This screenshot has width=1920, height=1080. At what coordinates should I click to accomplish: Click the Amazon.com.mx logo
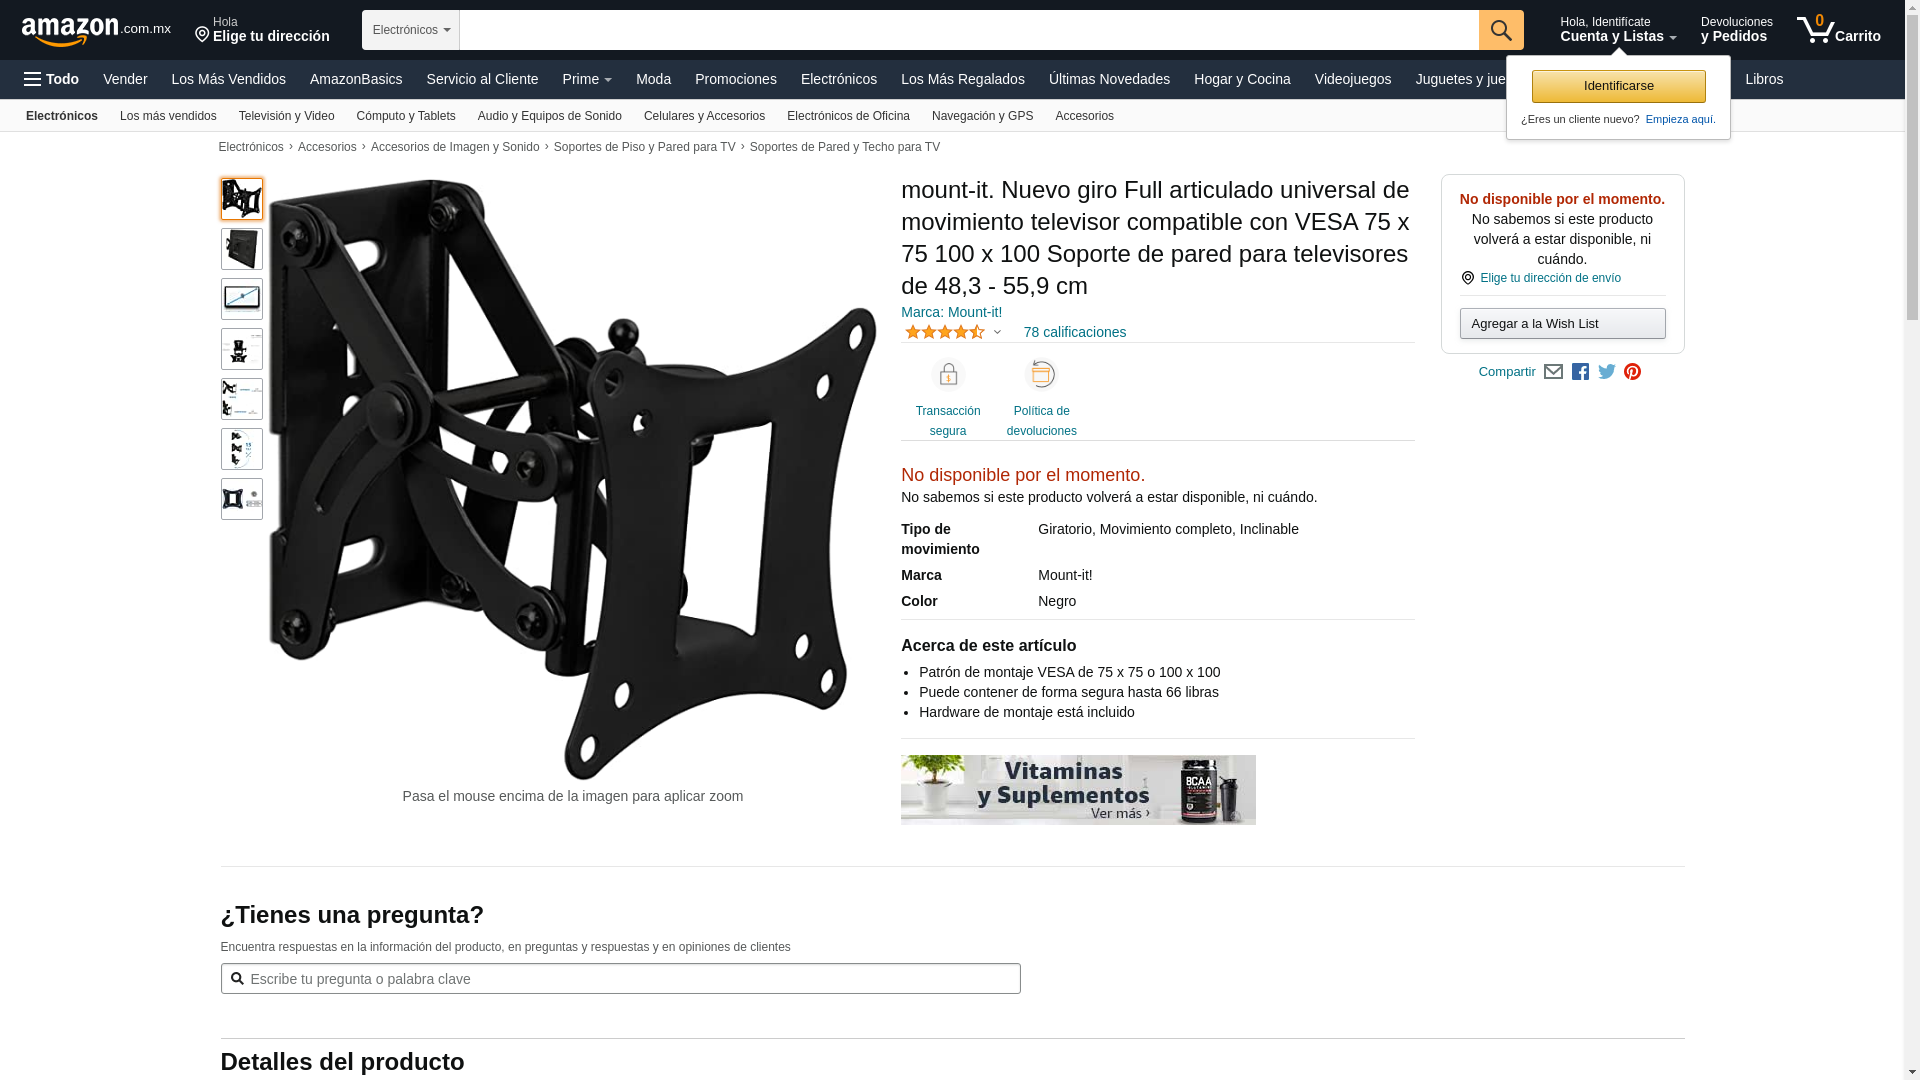pyautogui.click(x=96, y=31)
